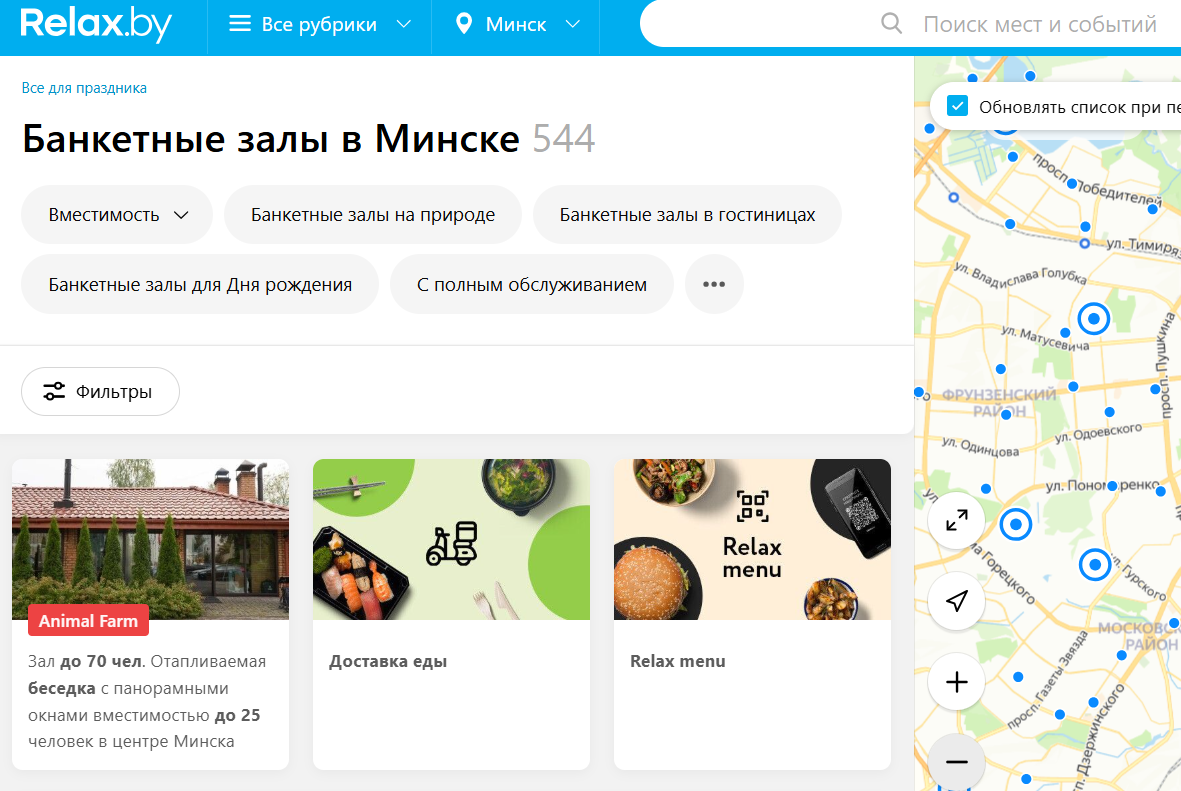Open the Все для праздника breadcrumb link
This screenshot has height=791, width=1181.
click(84, 88)
